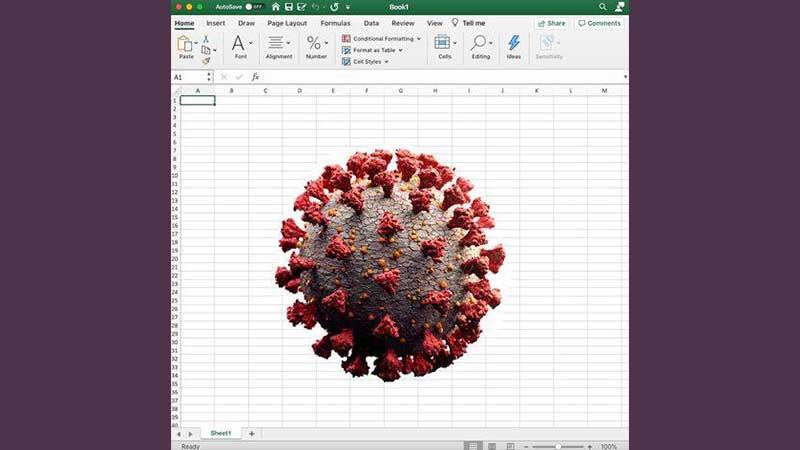Switch to Normal view icon in status bar
The height and width of the screenshot is (450, 800).
(x=473, y=446)
